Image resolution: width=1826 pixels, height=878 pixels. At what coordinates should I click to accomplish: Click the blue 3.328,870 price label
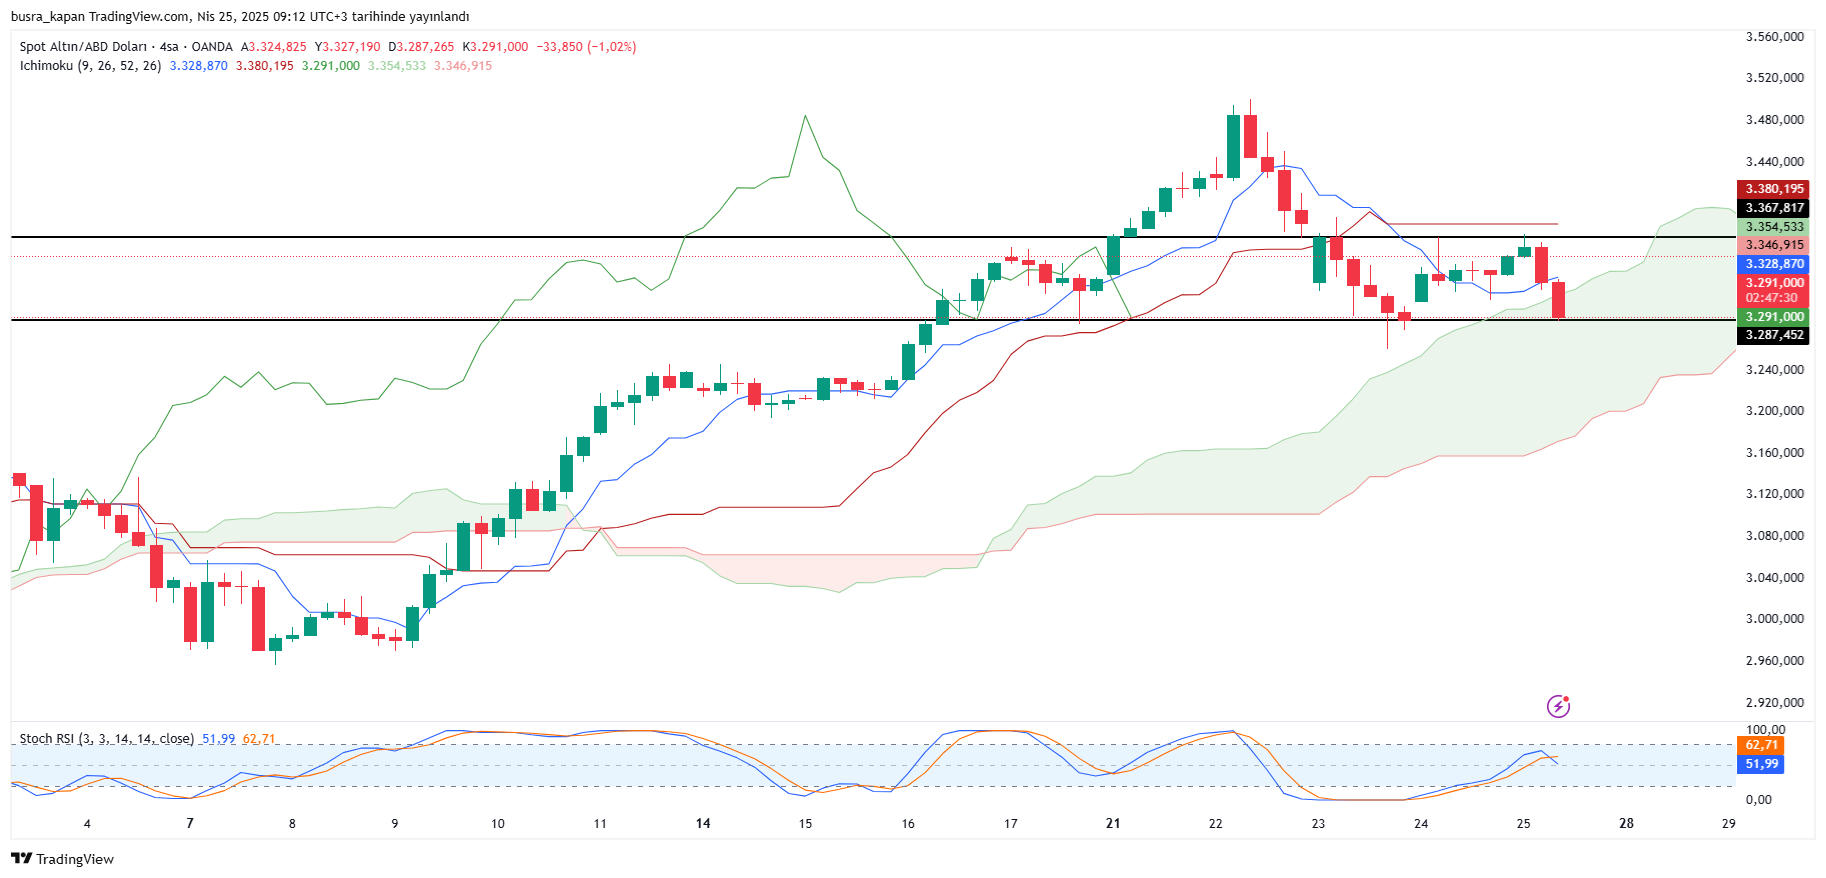click(1774, 264)
